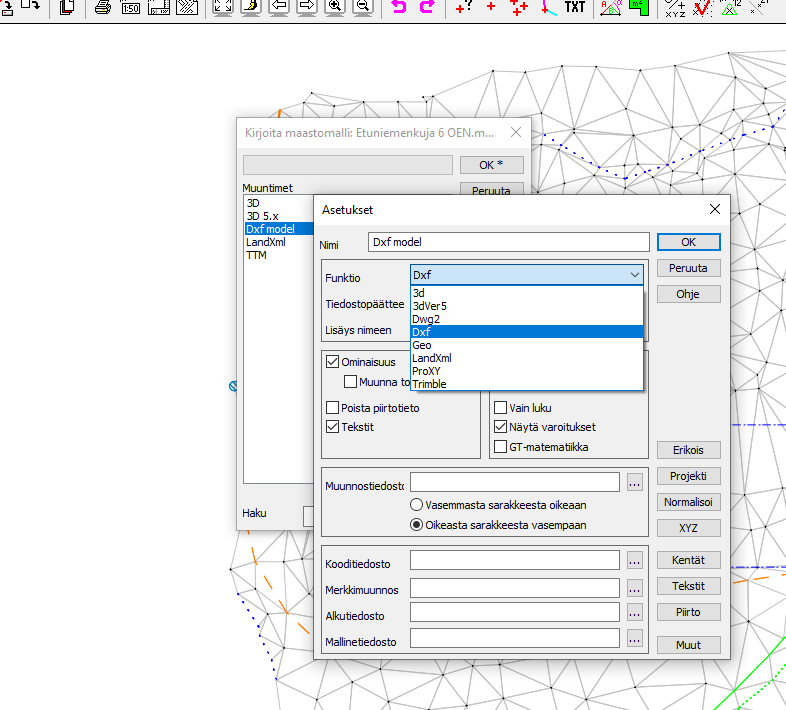Click the copy documents icon
Viewport: 786px width, 710px height.
[67, 7]
